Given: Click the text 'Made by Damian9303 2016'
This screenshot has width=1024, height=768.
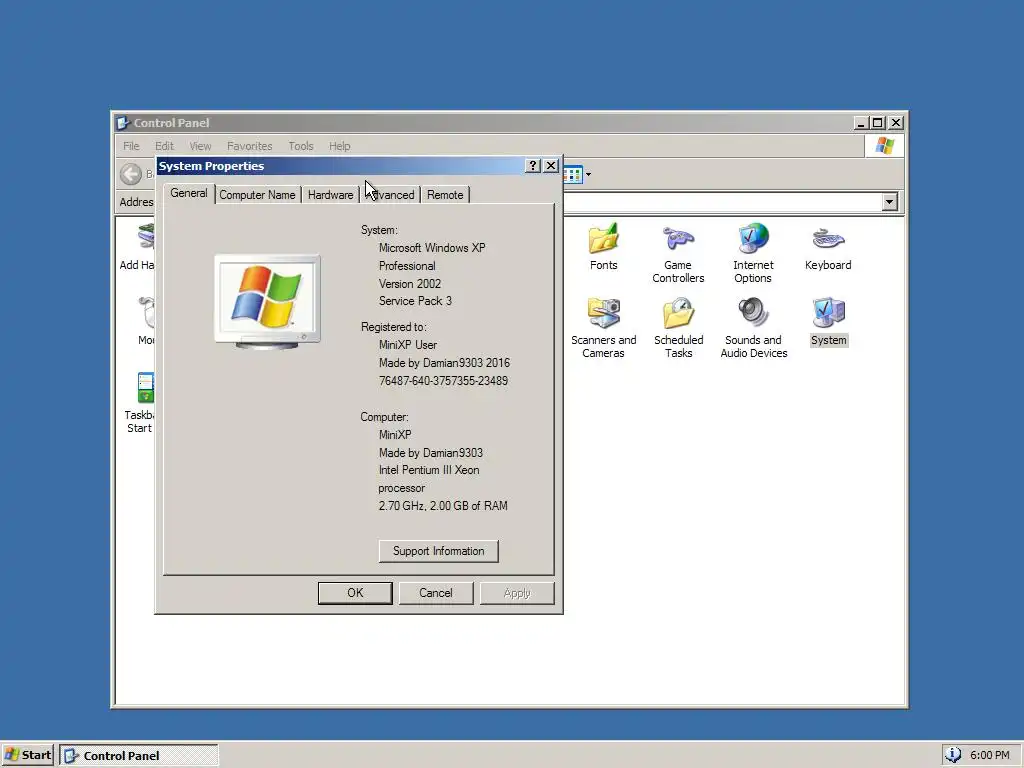Looking at the screenshot, I should pyautogui.click(x=445, y=363).
